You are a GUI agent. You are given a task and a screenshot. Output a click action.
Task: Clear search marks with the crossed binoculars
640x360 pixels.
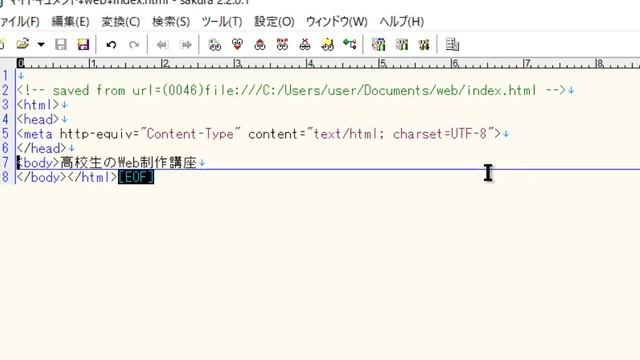coord(304,44)
